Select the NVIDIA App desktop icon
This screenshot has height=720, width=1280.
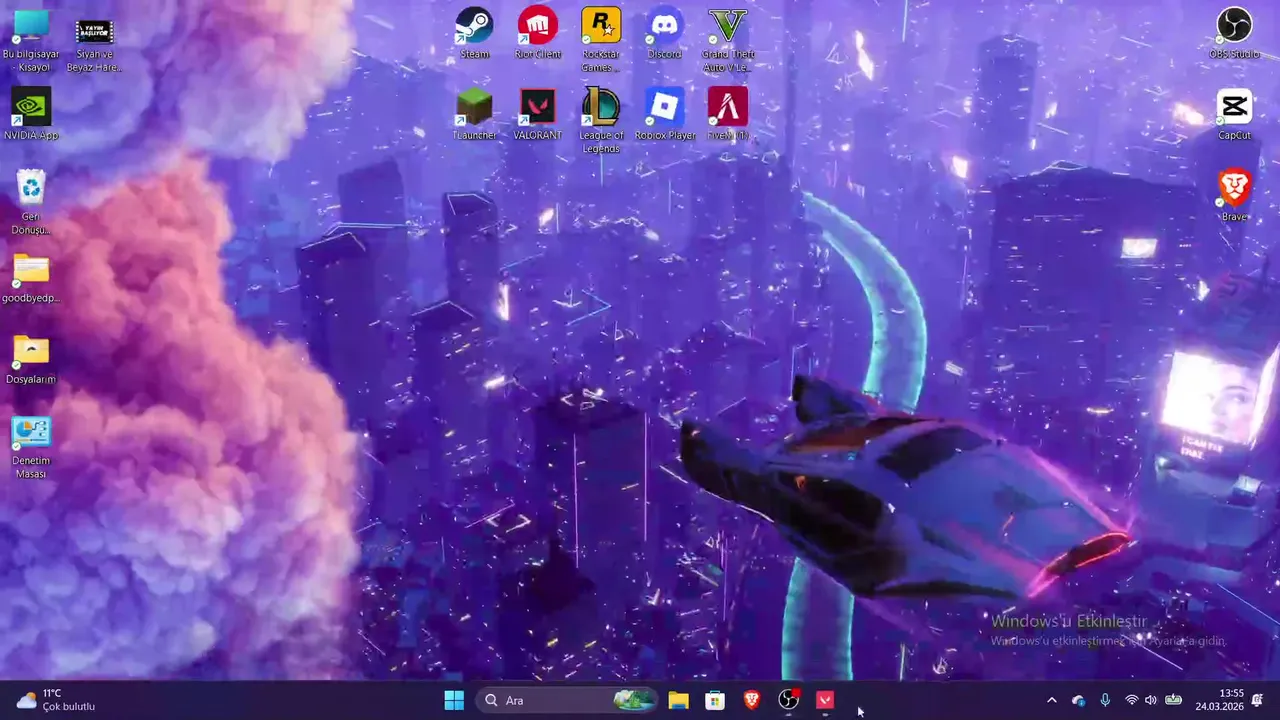(x=31, y=114)
